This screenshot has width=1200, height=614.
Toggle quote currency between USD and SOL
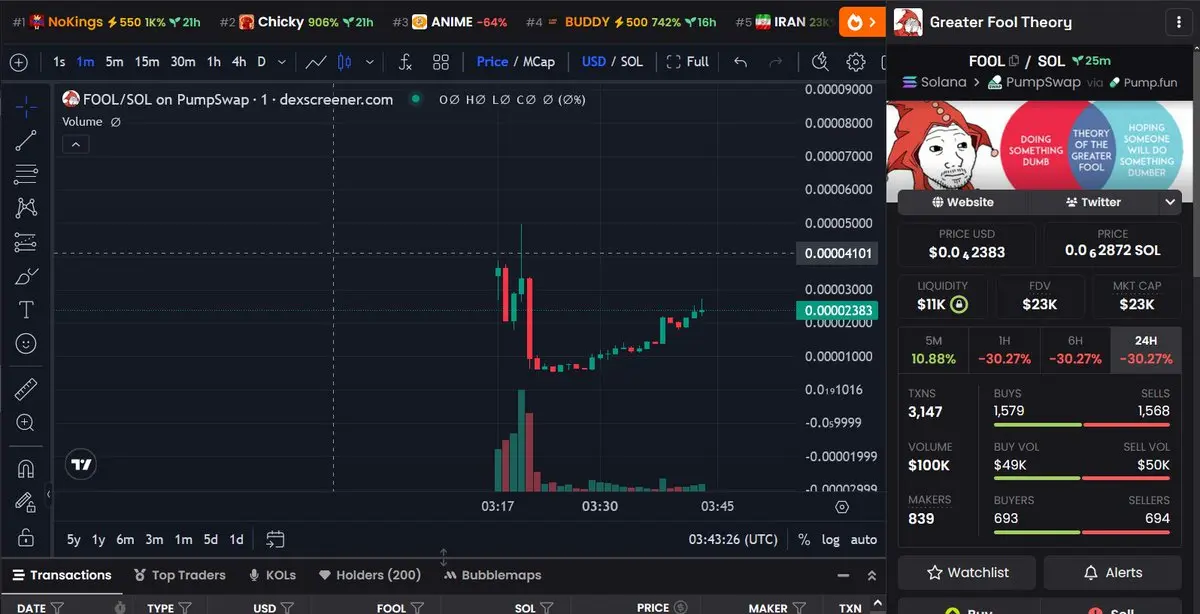[x=612, y=61]
